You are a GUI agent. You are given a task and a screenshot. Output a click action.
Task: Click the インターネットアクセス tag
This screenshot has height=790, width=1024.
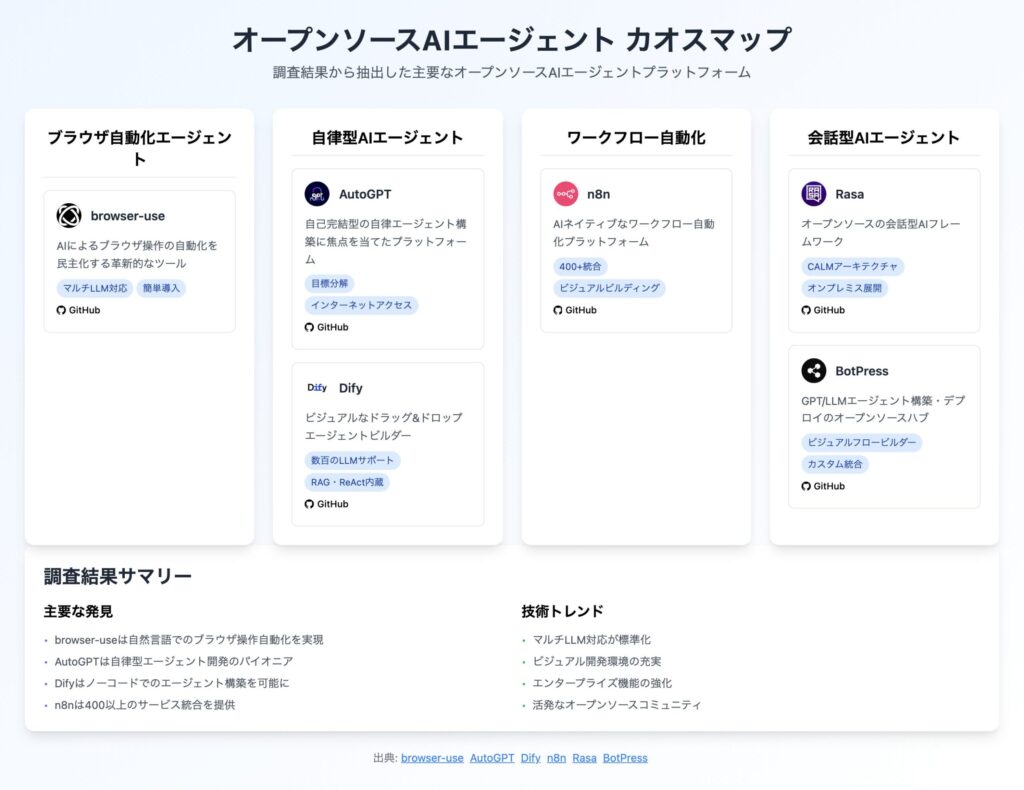tap(361, 305)
